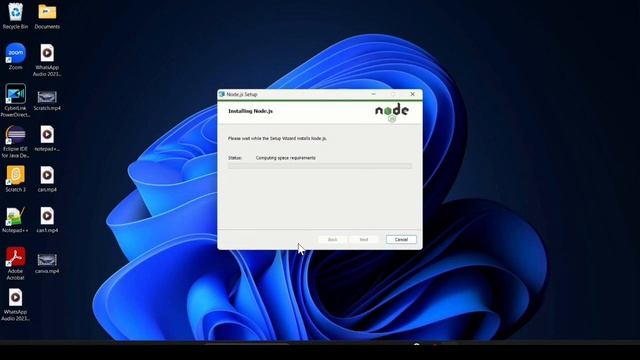Click the Node.js Setup title bar icon
This screenshot has height=360, width=640.
pyautogui.click(x=222, y=94)
